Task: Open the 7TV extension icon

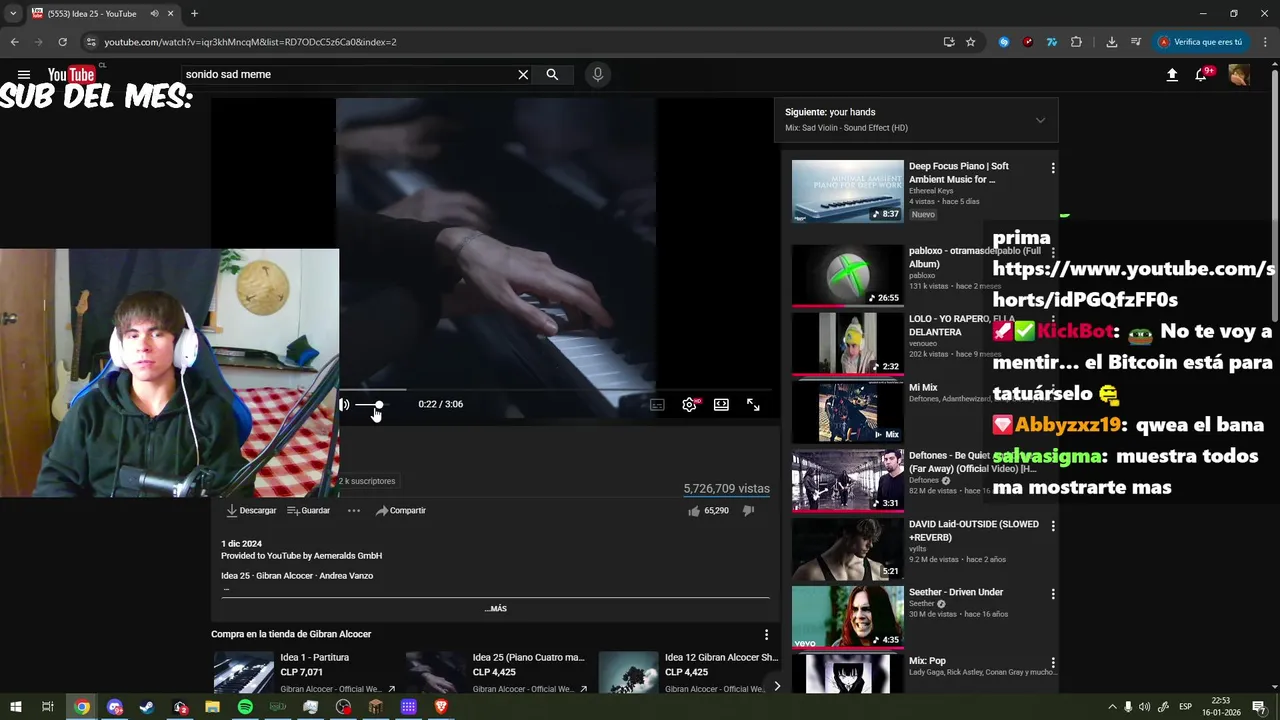Action: 1052,42
